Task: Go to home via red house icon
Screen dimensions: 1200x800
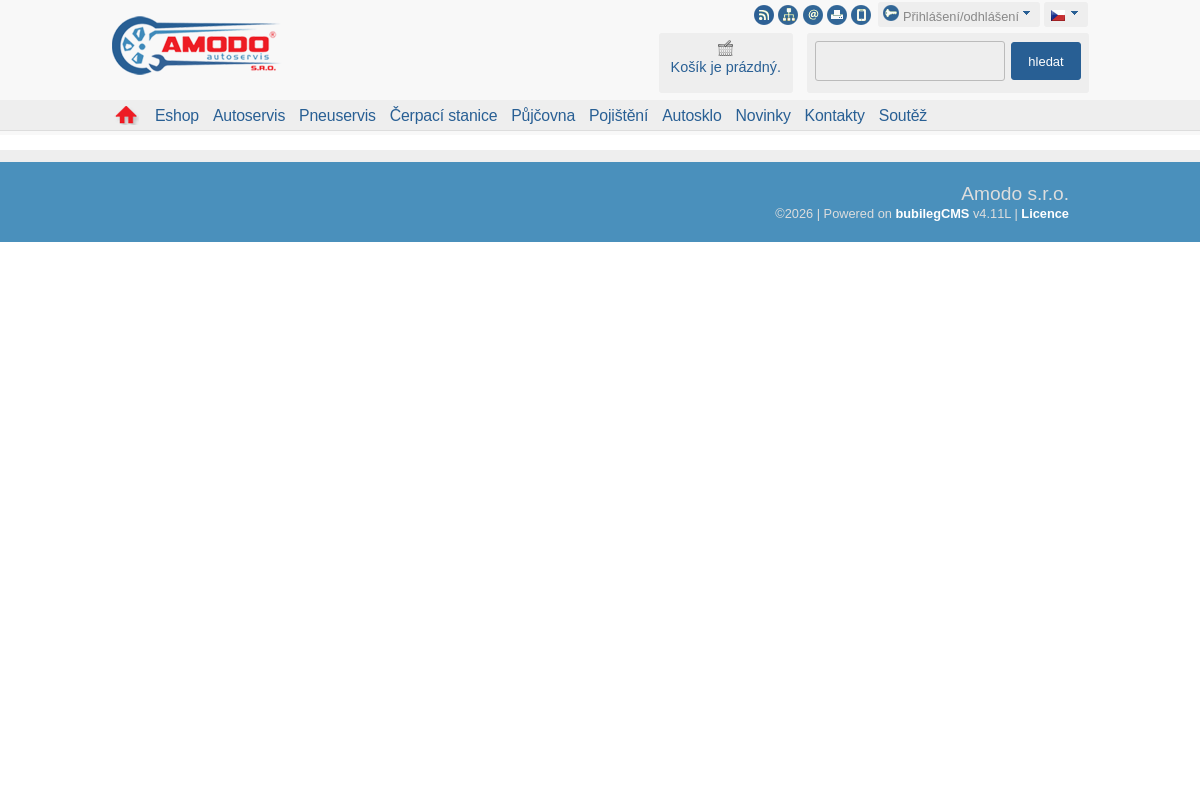Action: (x=126, y=115)
